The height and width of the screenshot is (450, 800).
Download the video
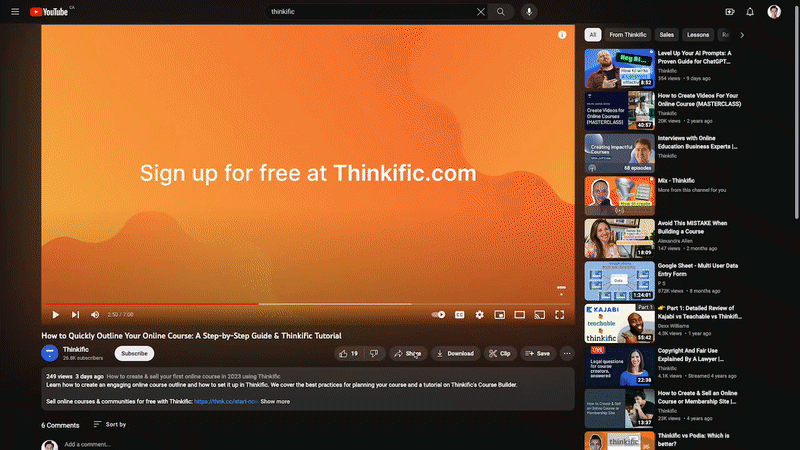[456, 354]
